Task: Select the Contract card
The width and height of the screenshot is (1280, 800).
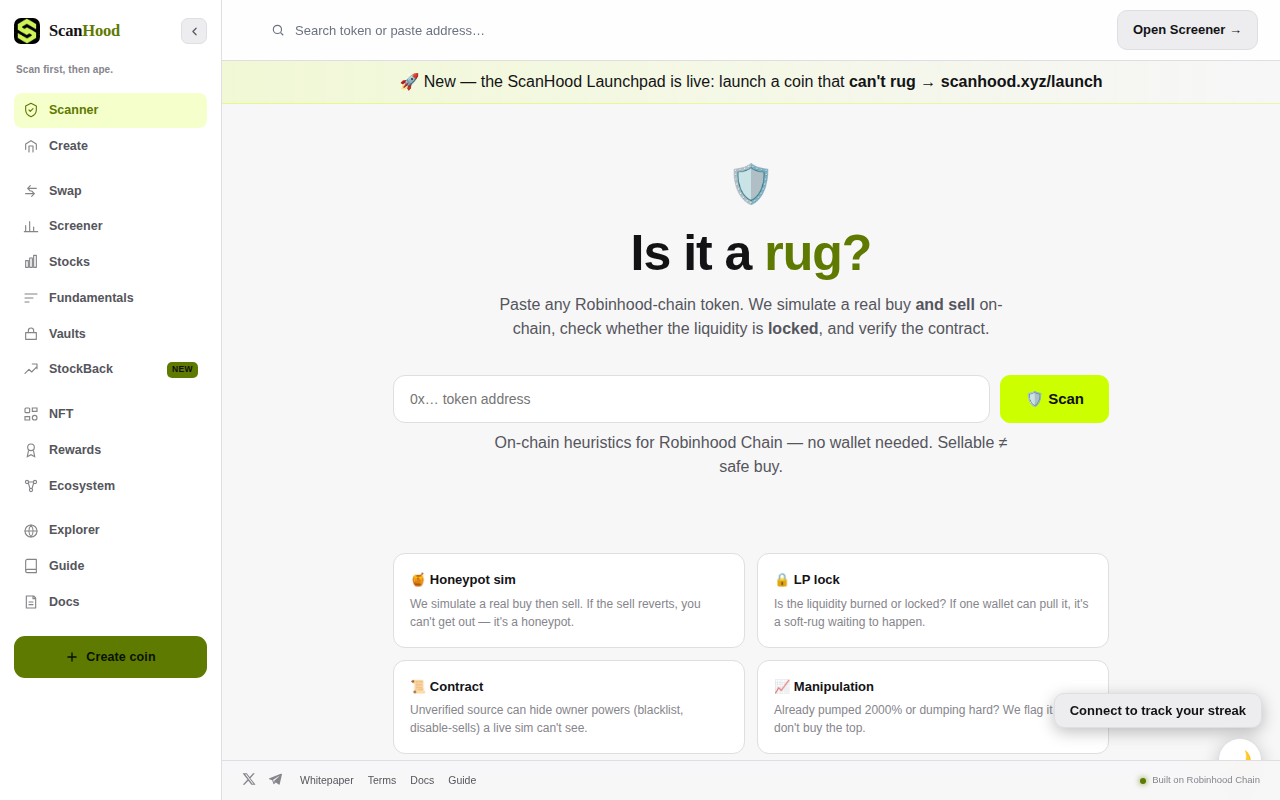Action: tap(569, 707)
